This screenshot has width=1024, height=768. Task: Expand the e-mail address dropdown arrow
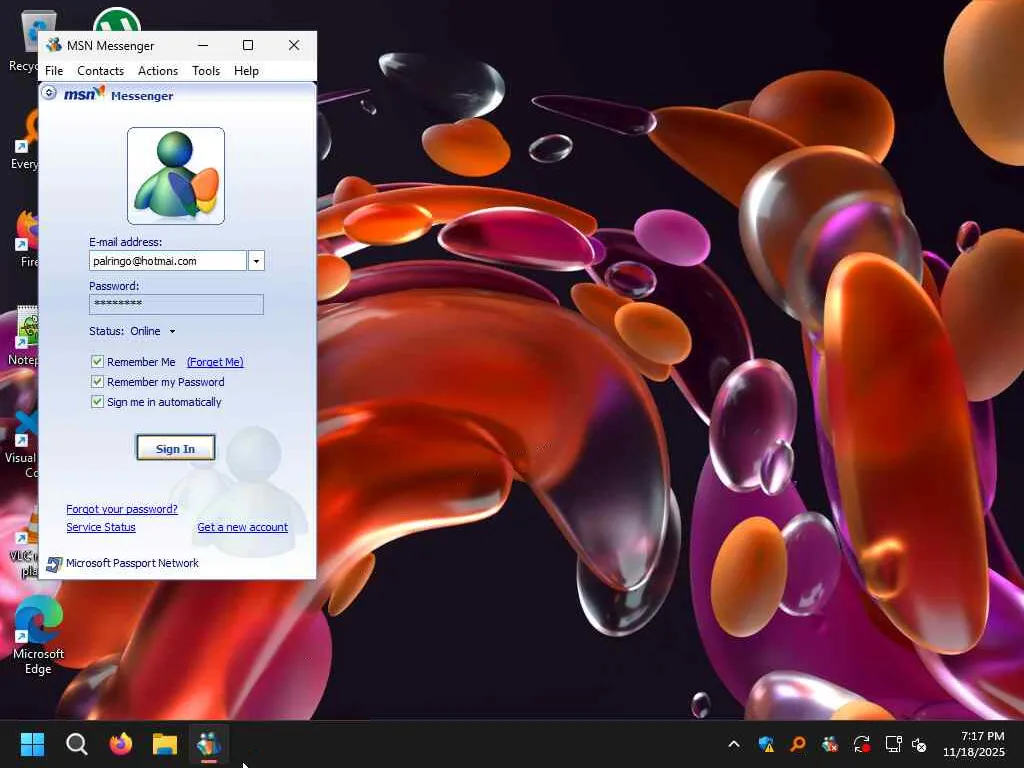(x=256, y=261)
